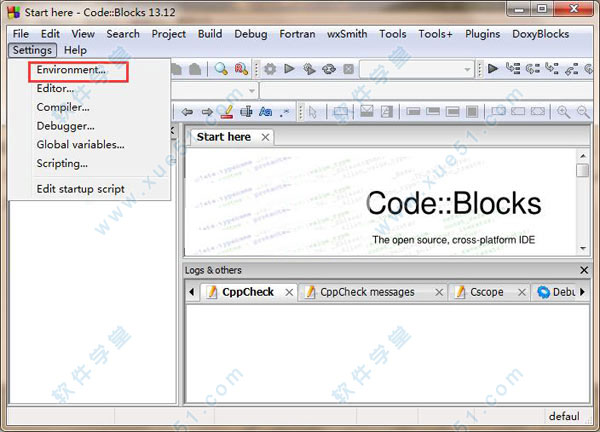Click the Rebuild arrows icon
Screen dimensions: 600x432
pos(329,69)
